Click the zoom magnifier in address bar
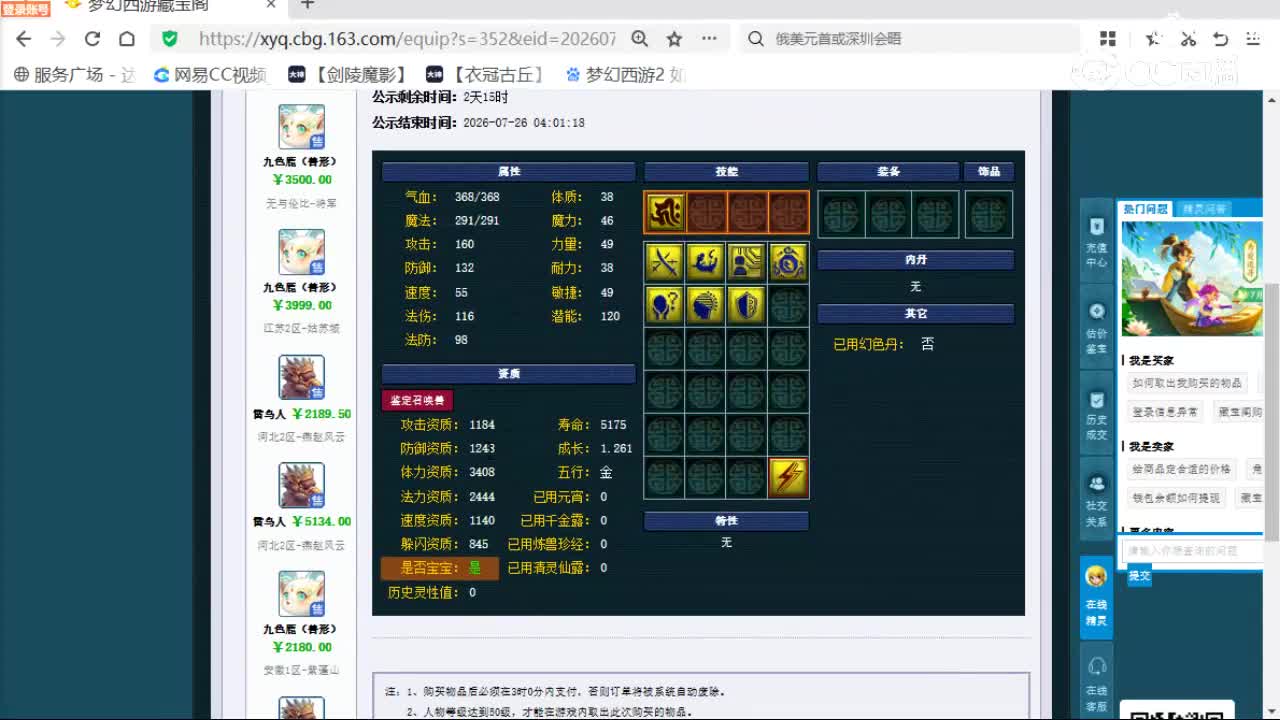This screenshot has width=1280, height=720. (x=640, y=39)
